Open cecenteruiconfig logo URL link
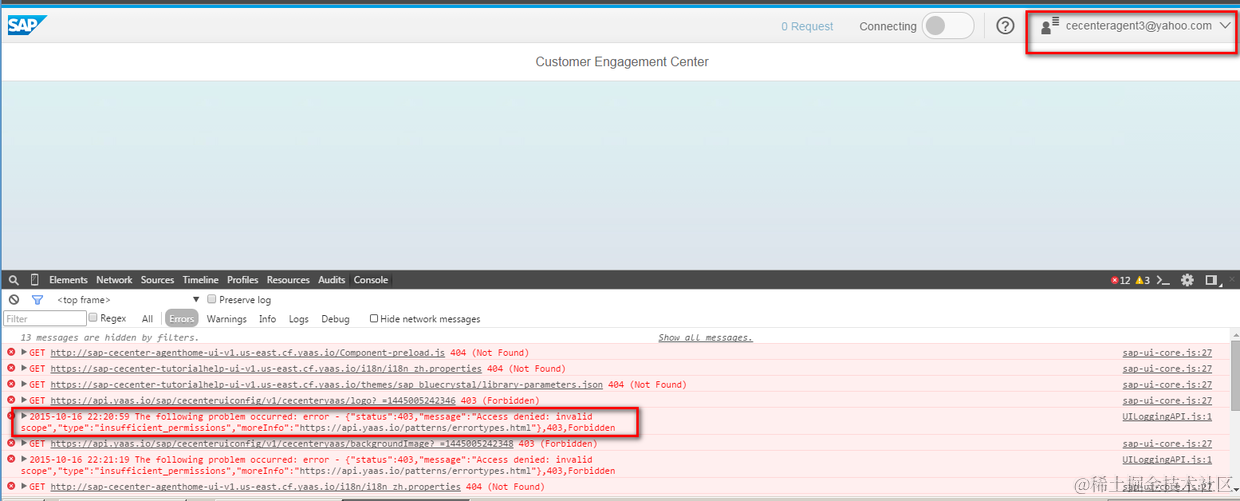 point(253,400)
